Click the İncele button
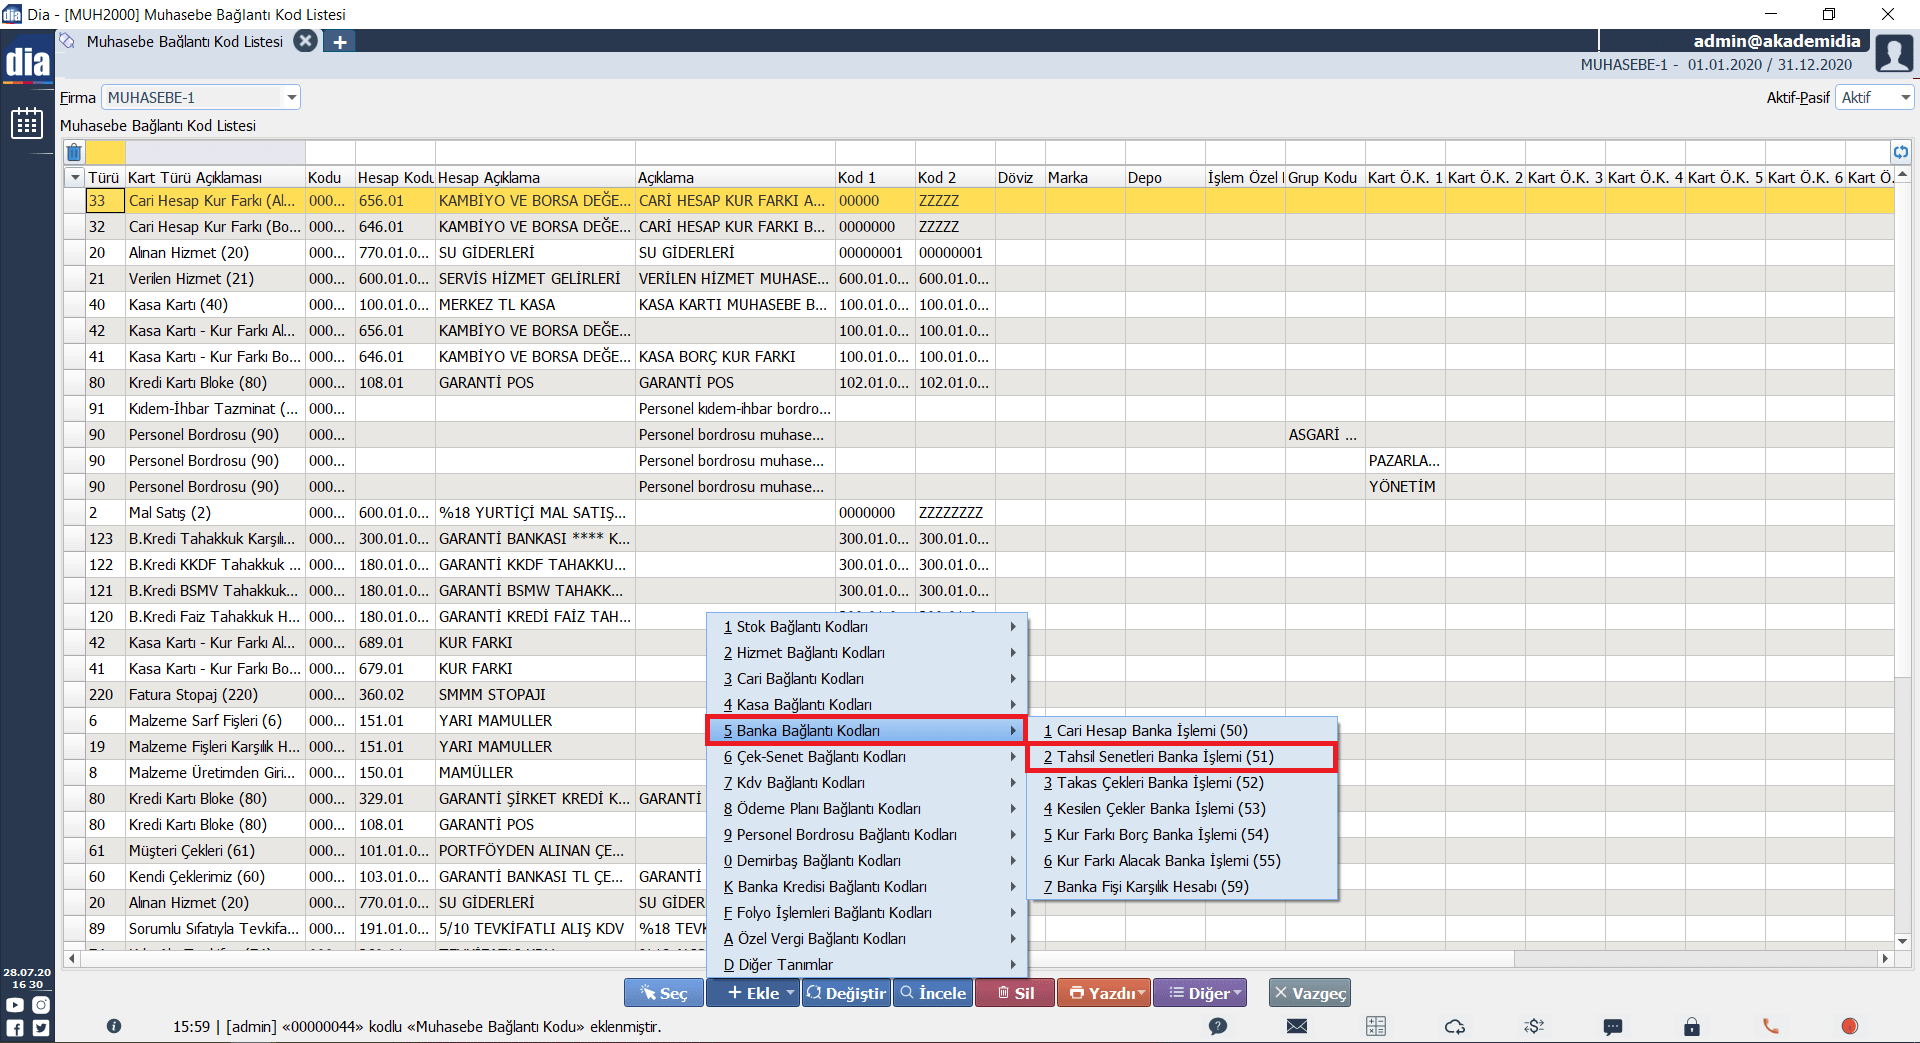Viewport: 1920px width, 1043px height. click(x=933, y=993)
